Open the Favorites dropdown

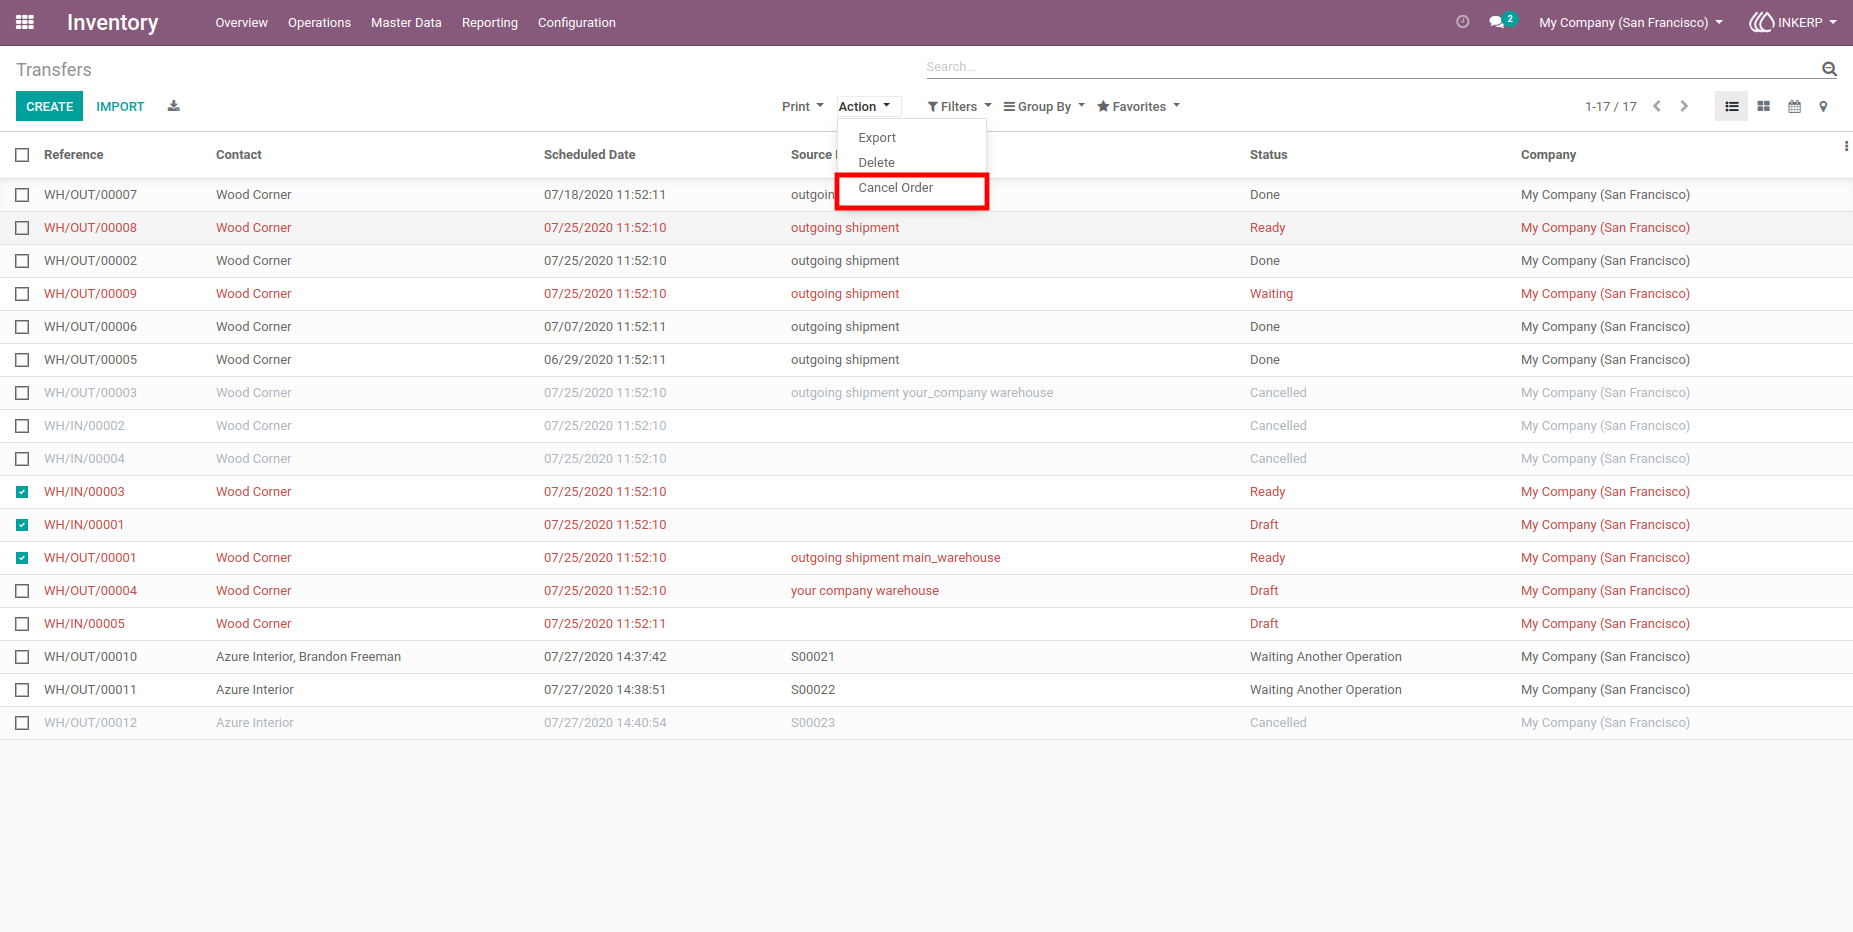click(1139, 107)
